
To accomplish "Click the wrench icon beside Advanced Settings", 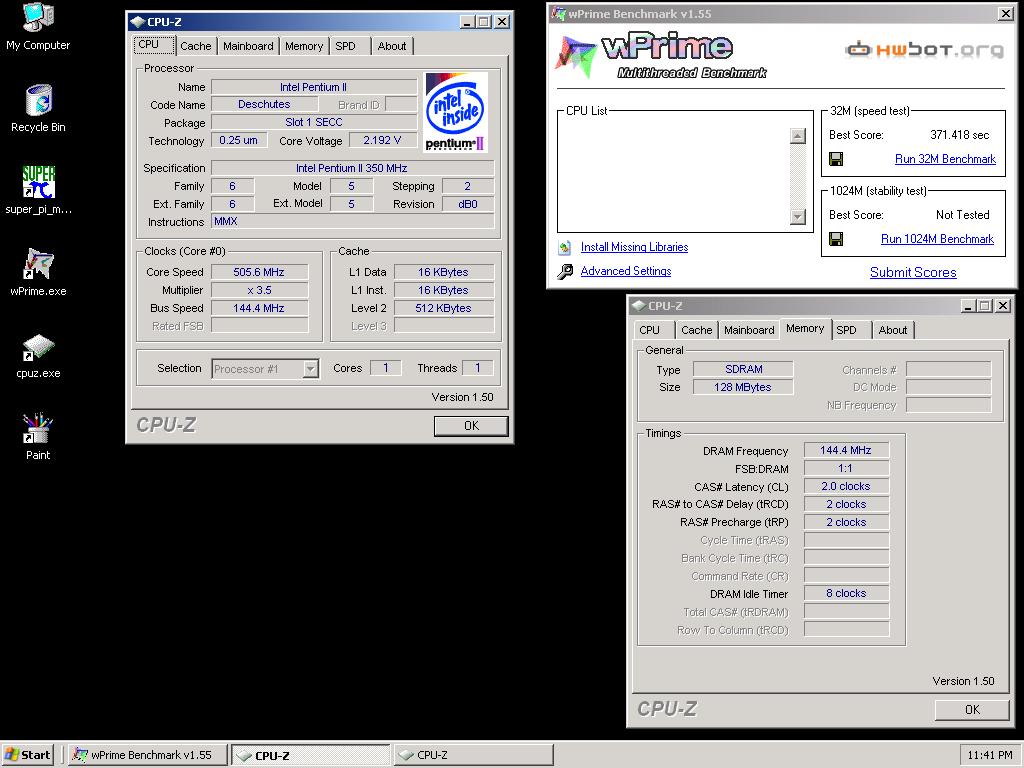I will (x=565, y=271).
